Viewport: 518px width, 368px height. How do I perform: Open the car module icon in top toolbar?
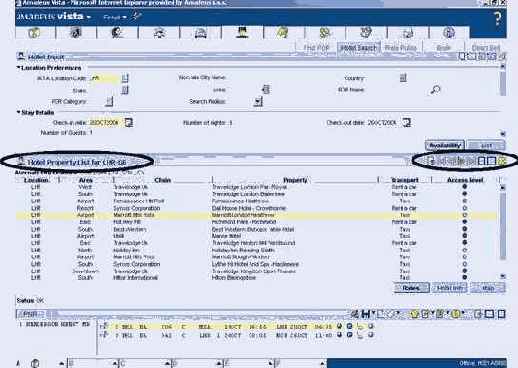[x=200, y=33]
